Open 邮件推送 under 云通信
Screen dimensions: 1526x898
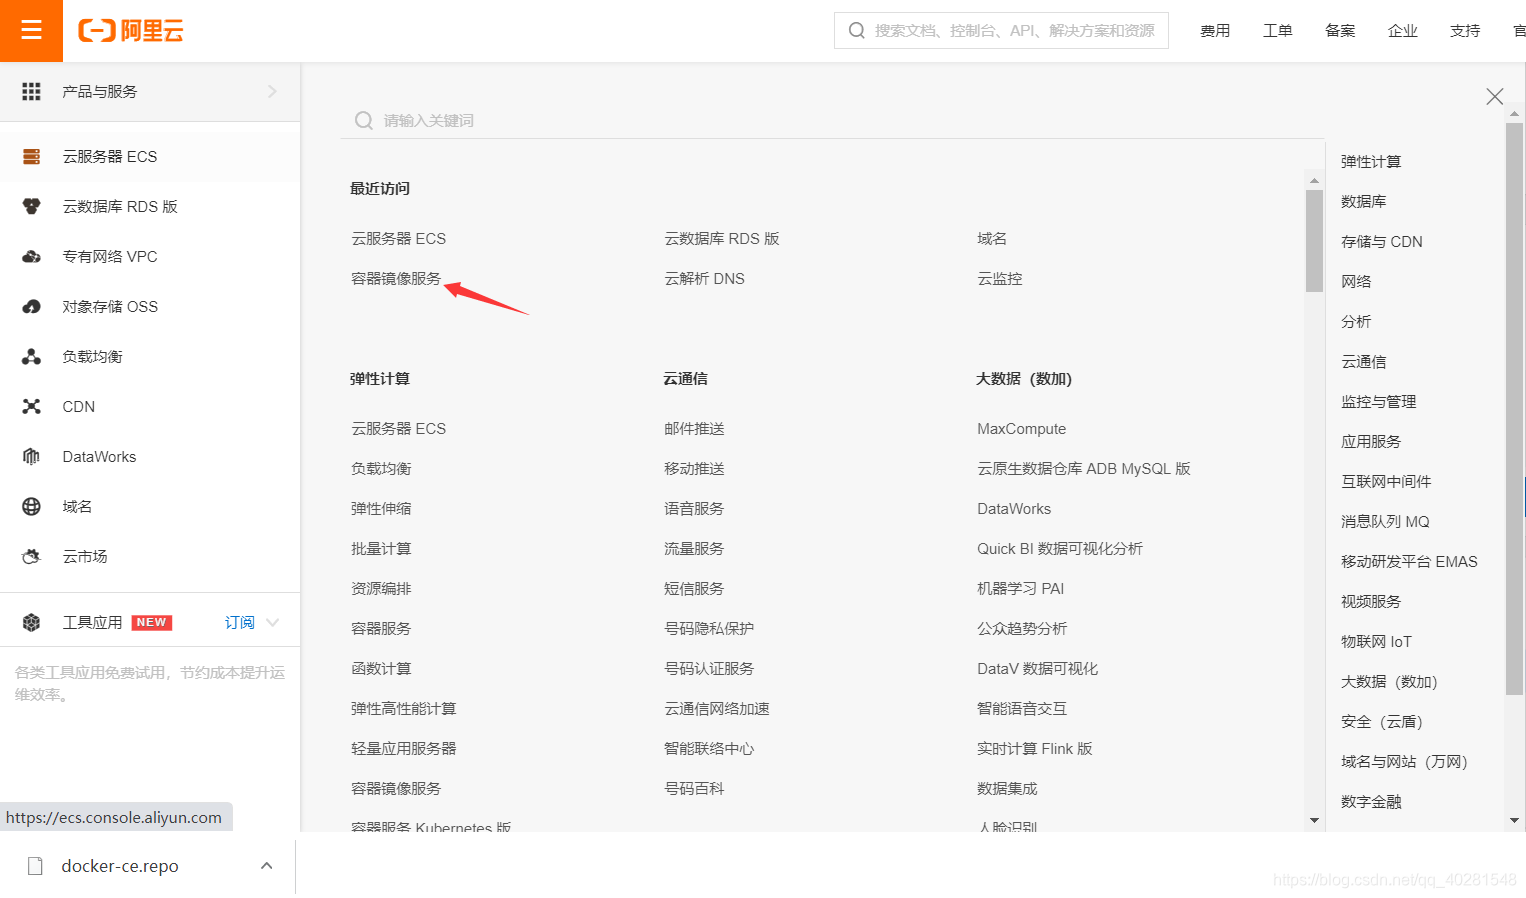point(694,428)
